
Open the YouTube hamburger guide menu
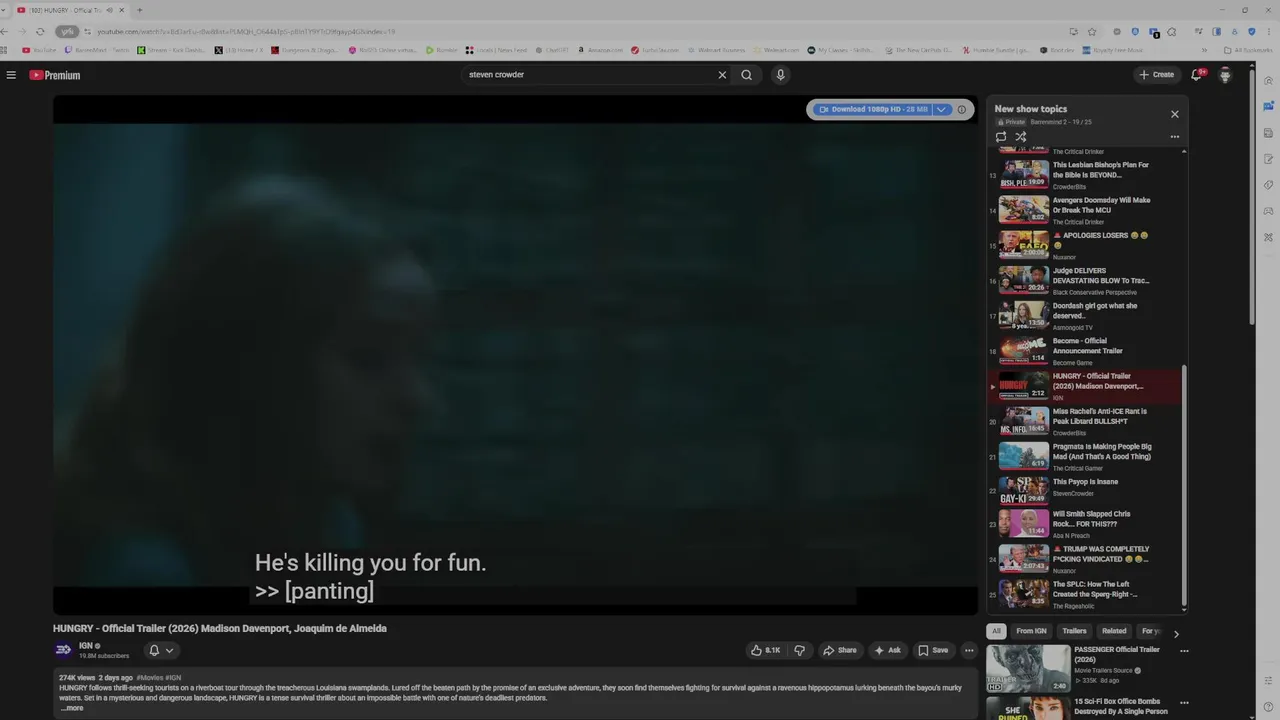click(x=11, y=75)
